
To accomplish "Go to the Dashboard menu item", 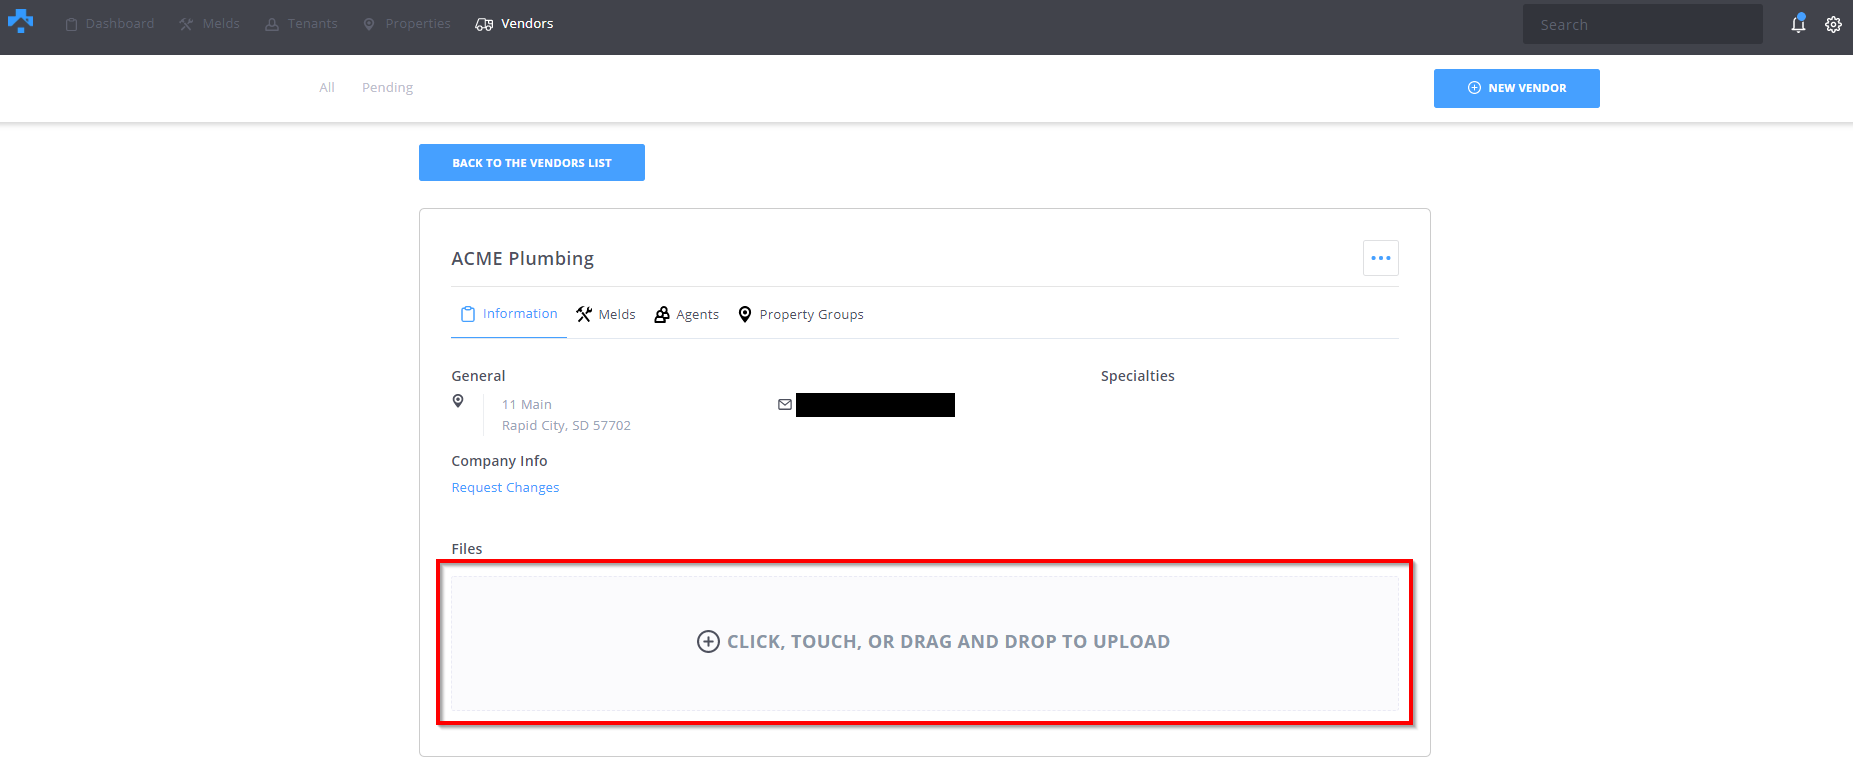I will coord(110,24).
